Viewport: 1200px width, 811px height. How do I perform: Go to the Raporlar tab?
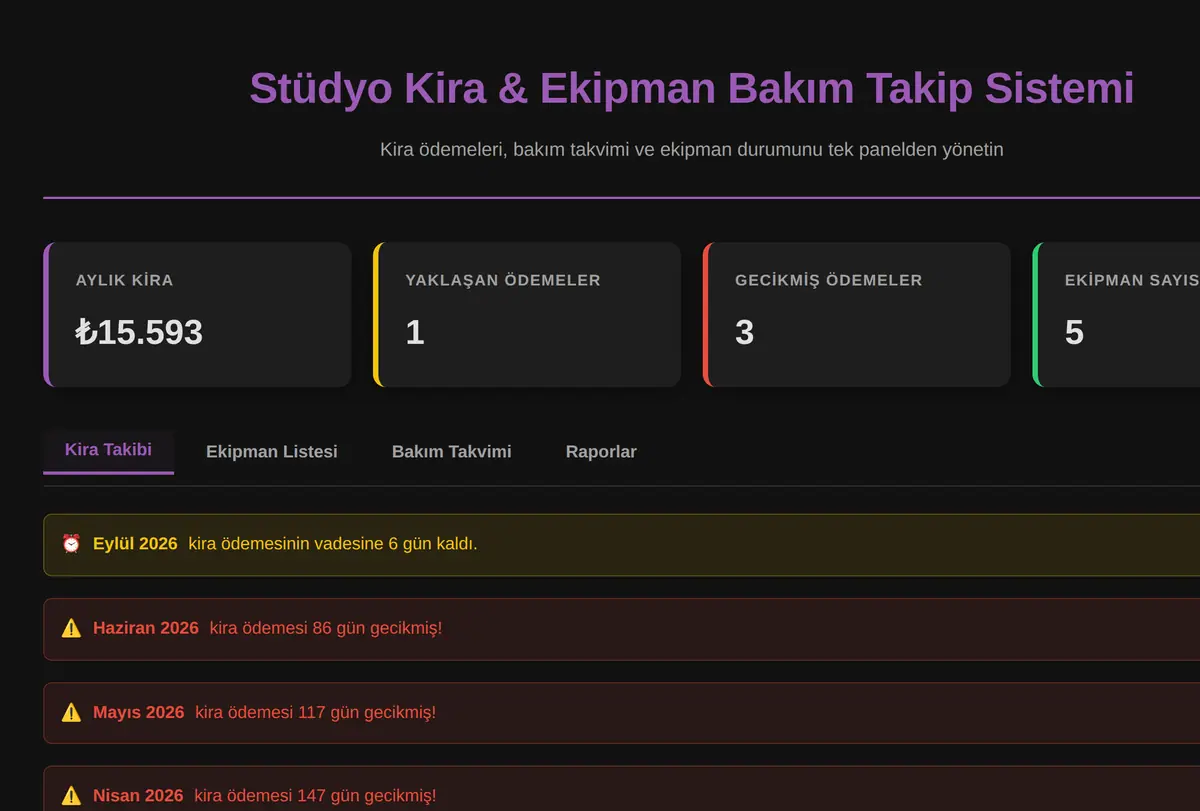[601, 452]
